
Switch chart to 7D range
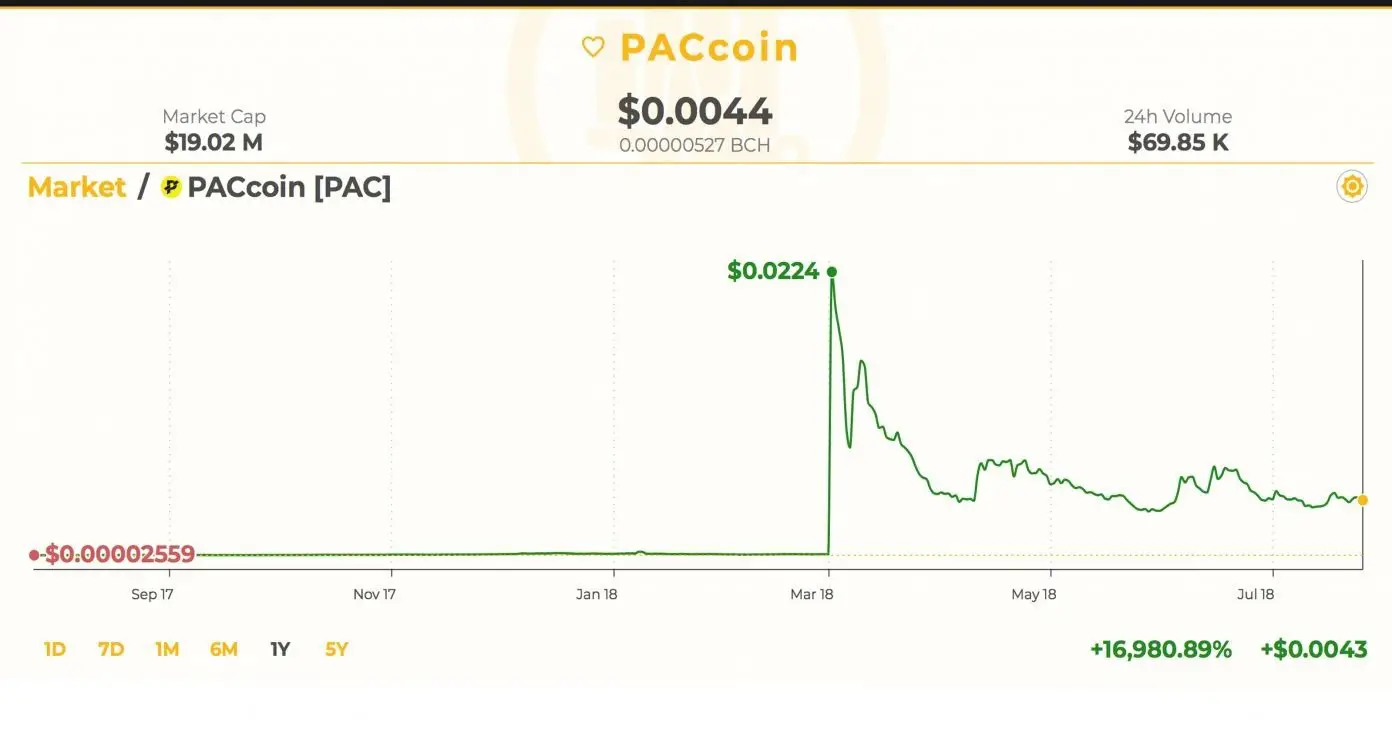111,650
